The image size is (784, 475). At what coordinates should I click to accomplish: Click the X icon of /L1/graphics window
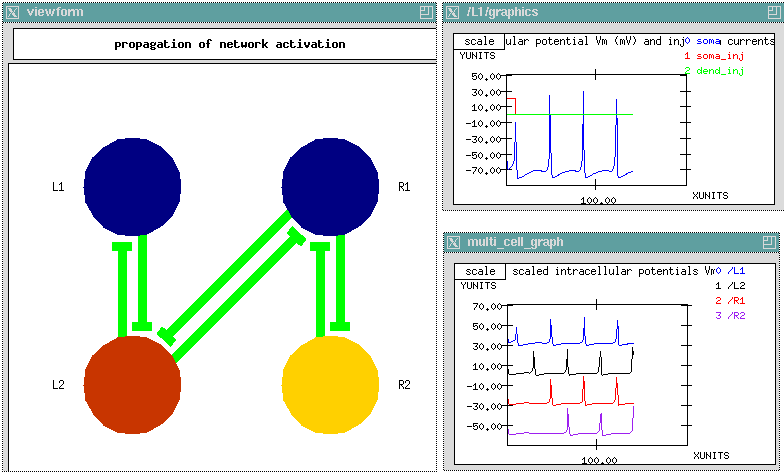[x=452, y=12]
